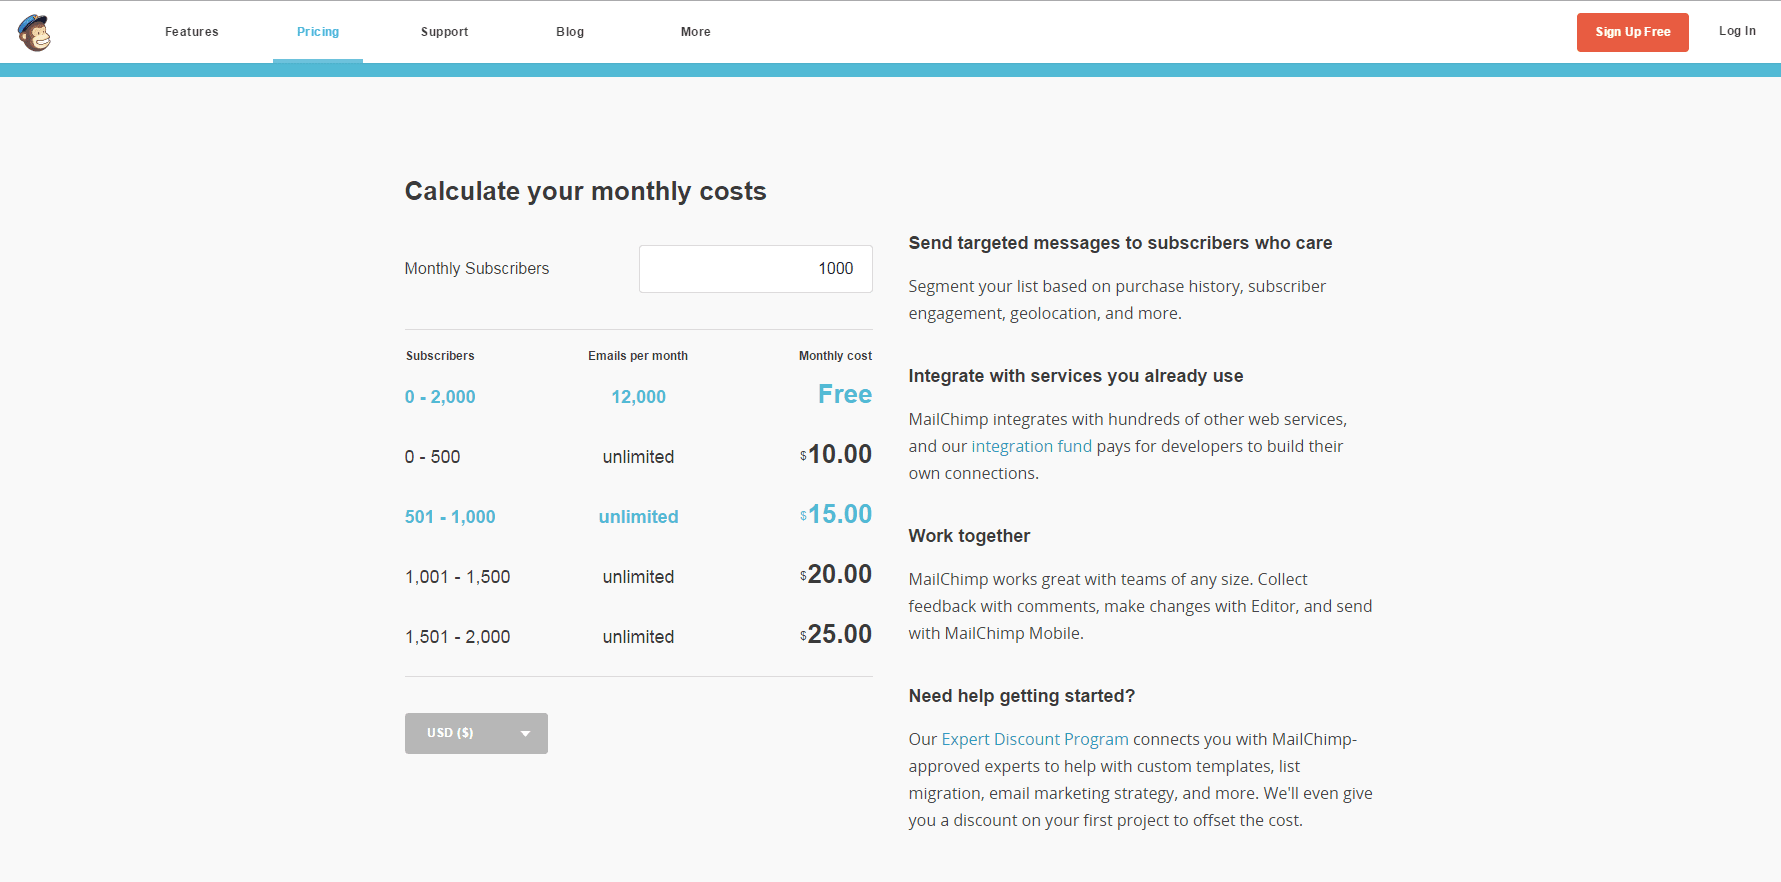The height and width of the screenshot is (882, 1781).
Task: Click the currency dropdown arrow
Action: coord(525,734)
